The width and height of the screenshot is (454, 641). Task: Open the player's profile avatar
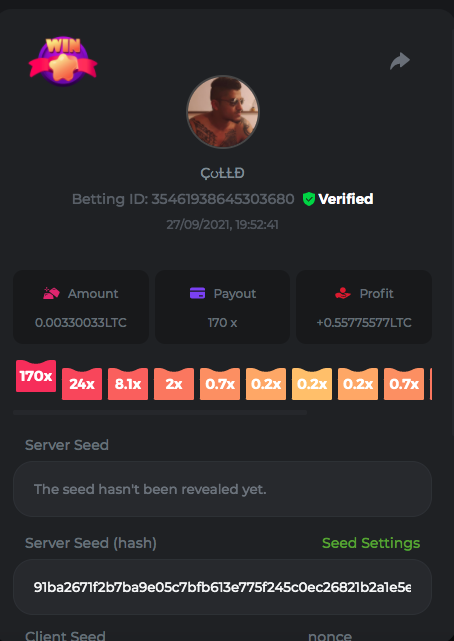[223, 112]
